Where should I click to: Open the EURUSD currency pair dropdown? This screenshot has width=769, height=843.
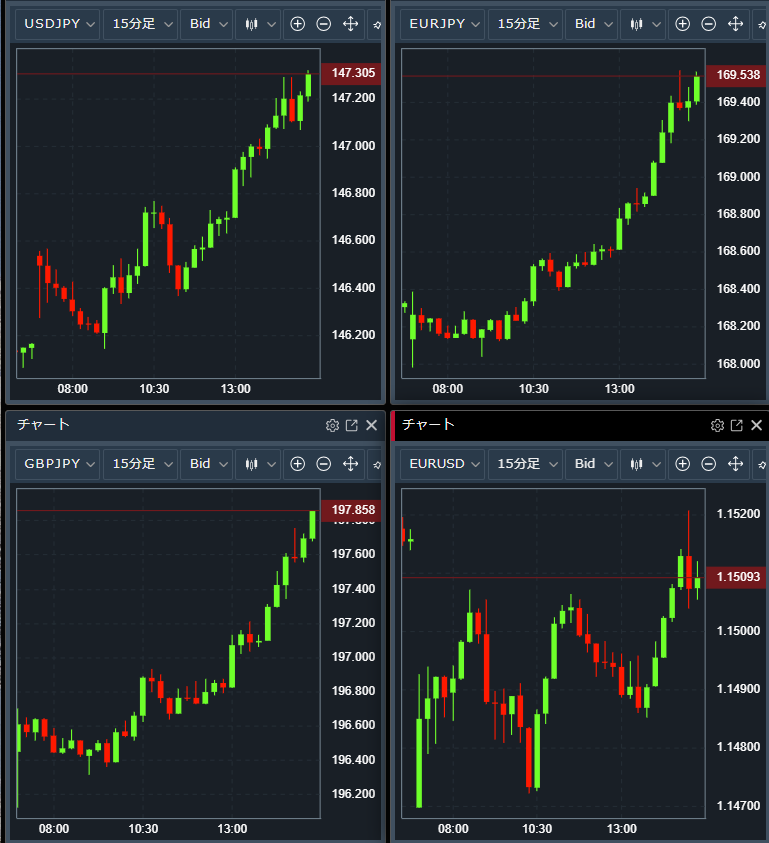[443, 464]
